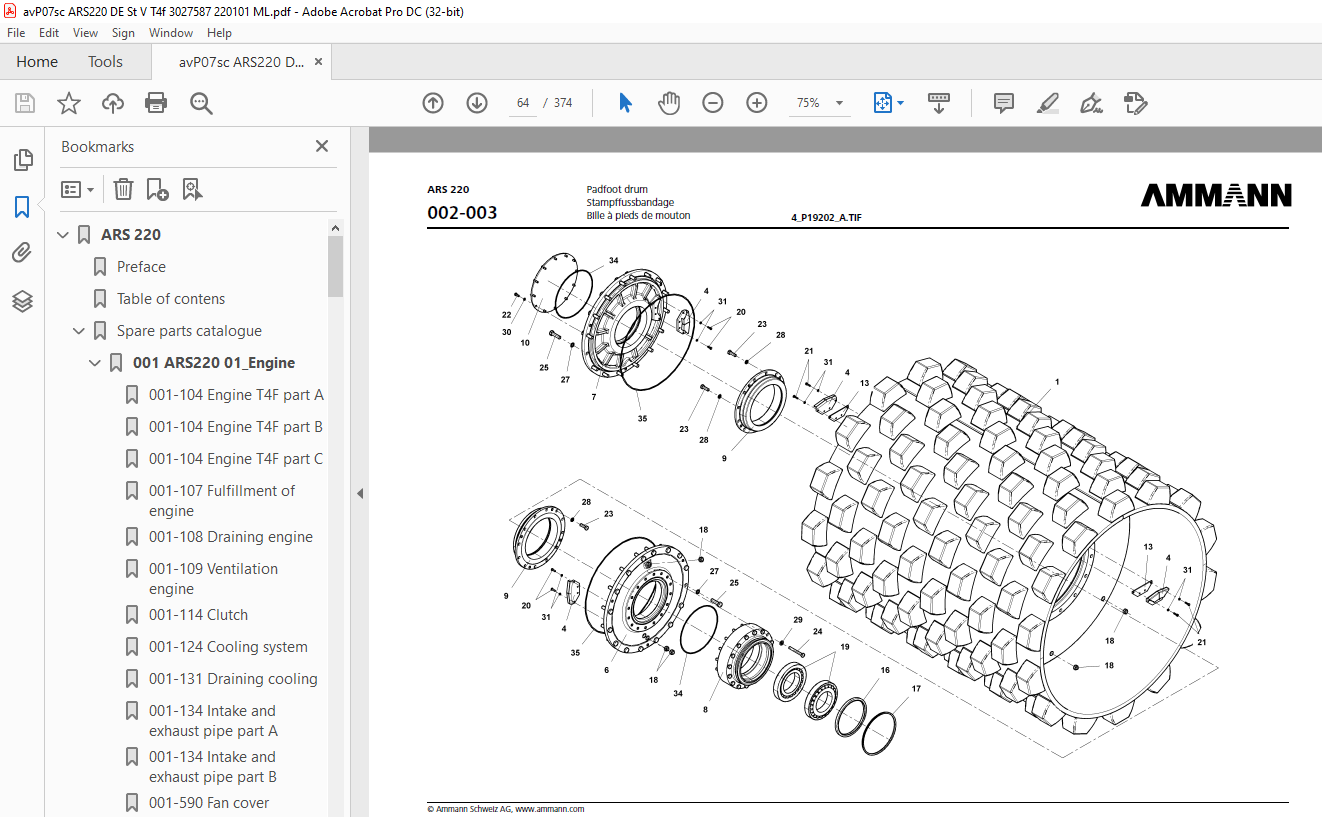Select the avP07sc ARS220 document tab
1322x817 pixels.
(241, 62)
